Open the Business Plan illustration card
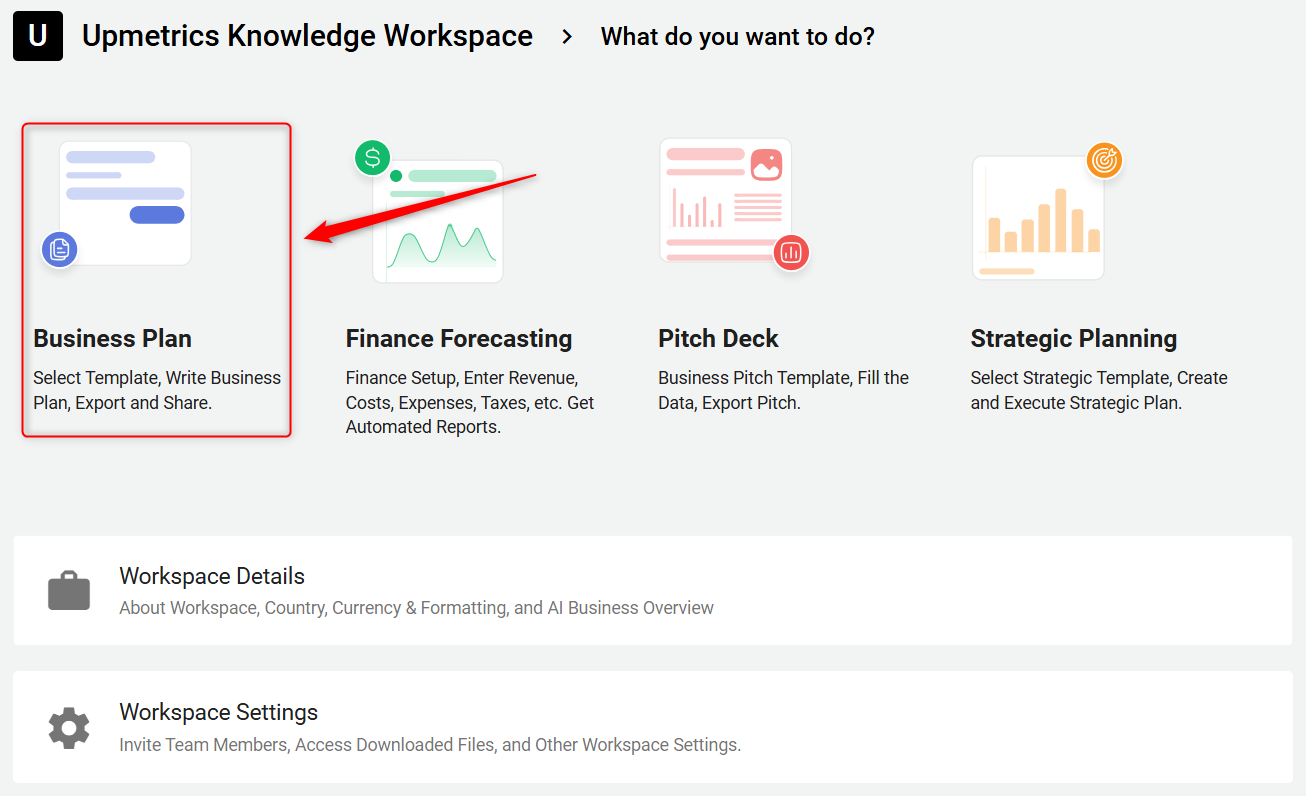 click(125, 203)
